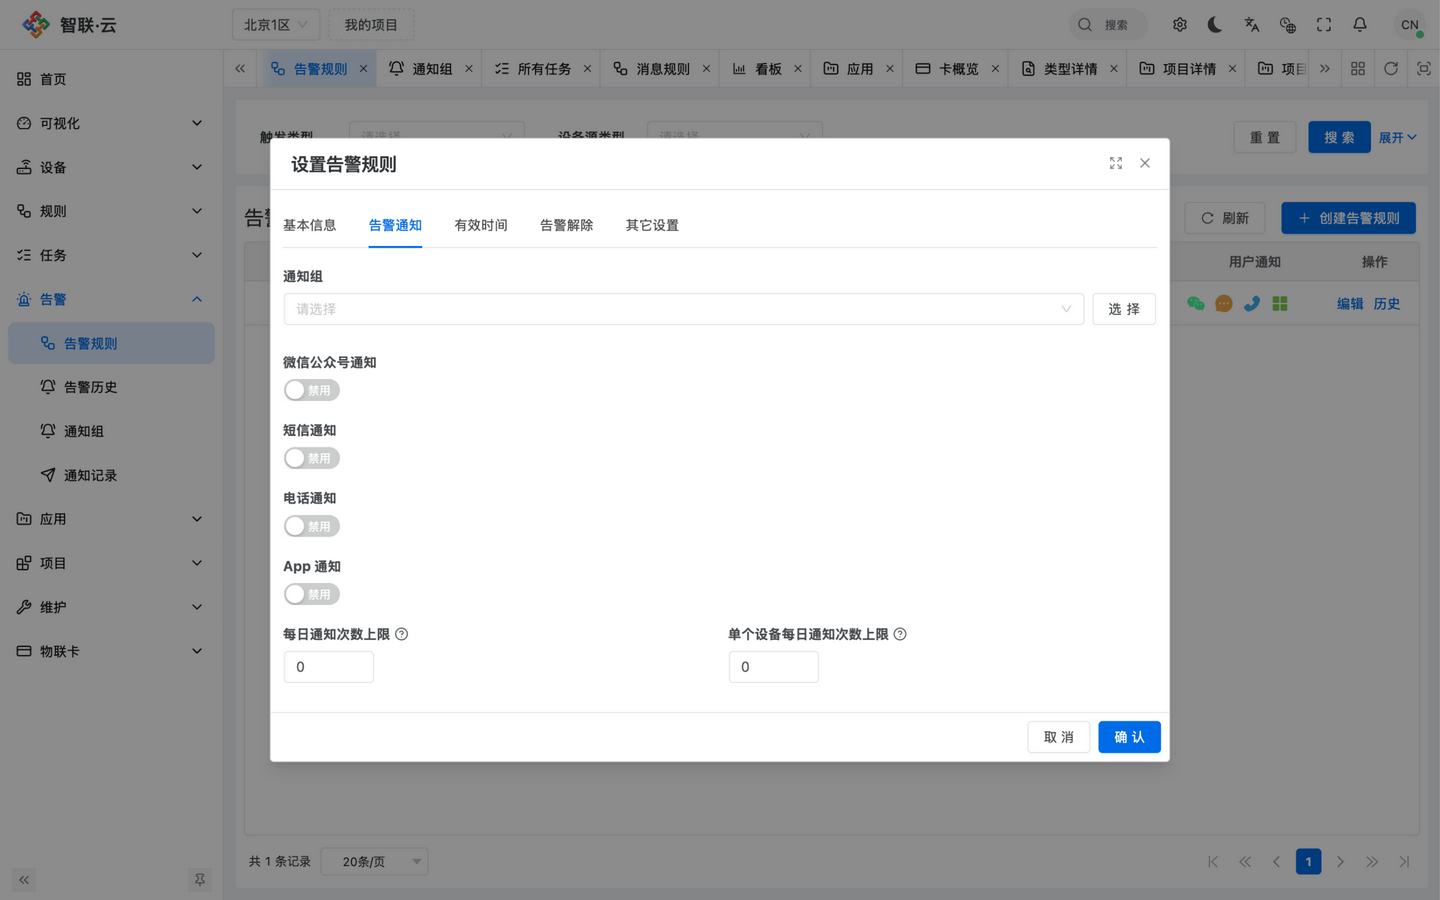
Task: Click the green app grid icon in table row
Action: pyautogui.click(x=1280, y=304)
